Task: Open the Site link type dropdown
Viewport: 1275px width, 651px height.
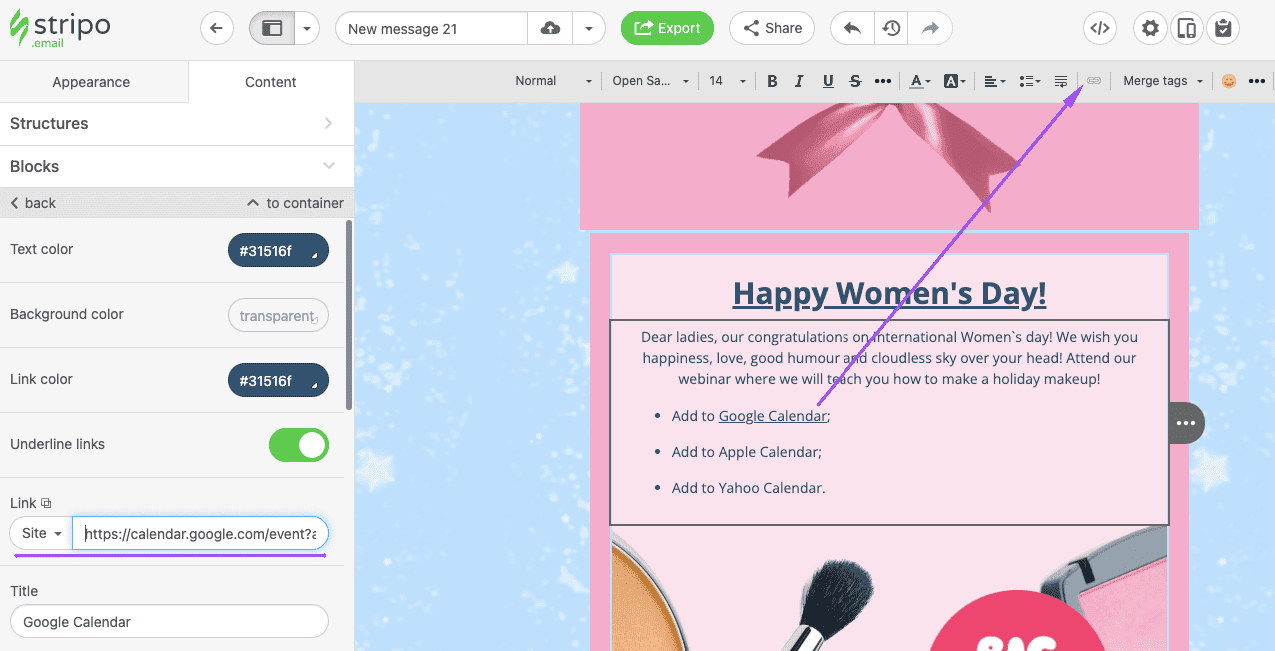Action: click(40, 533)
